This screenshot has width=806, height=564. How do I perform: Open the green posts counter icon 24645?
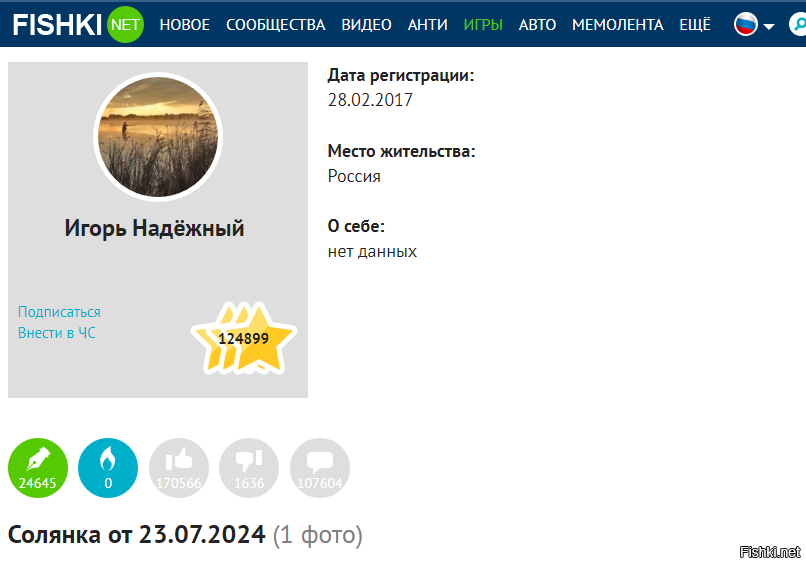tap(38, 468)
